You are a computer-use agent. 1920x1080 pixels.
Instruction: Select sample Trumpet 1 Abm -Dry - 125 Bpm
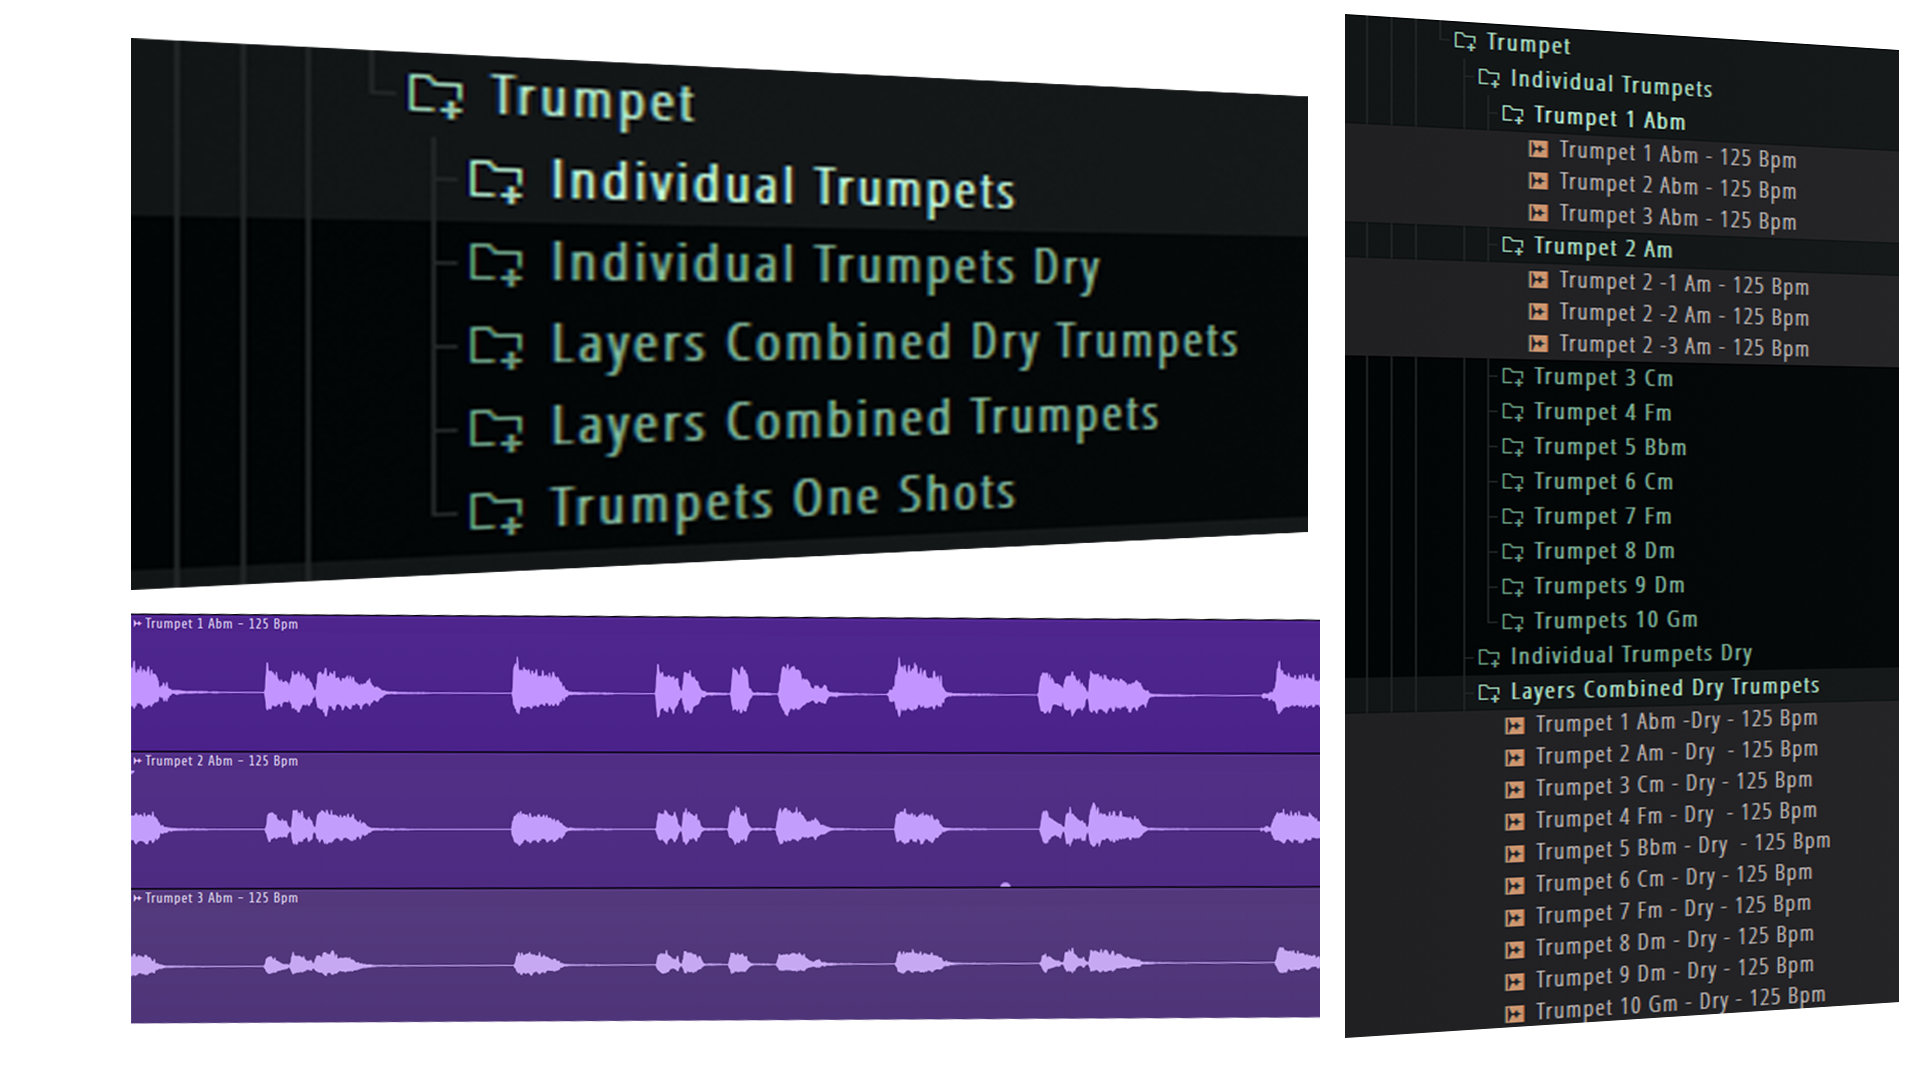click(x=1677, y=720)
